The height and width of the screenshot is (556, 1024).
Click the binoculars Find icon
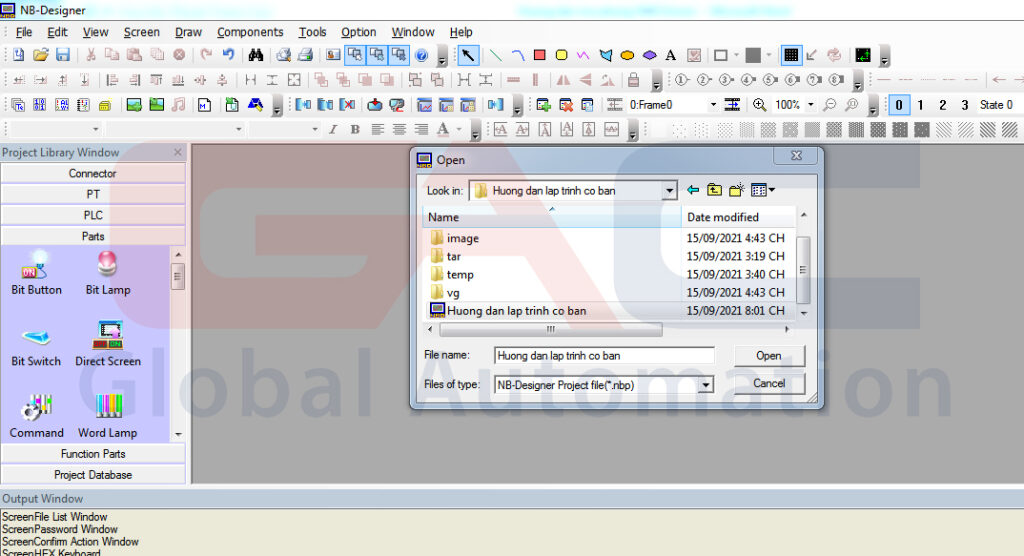tap(255, 55)
